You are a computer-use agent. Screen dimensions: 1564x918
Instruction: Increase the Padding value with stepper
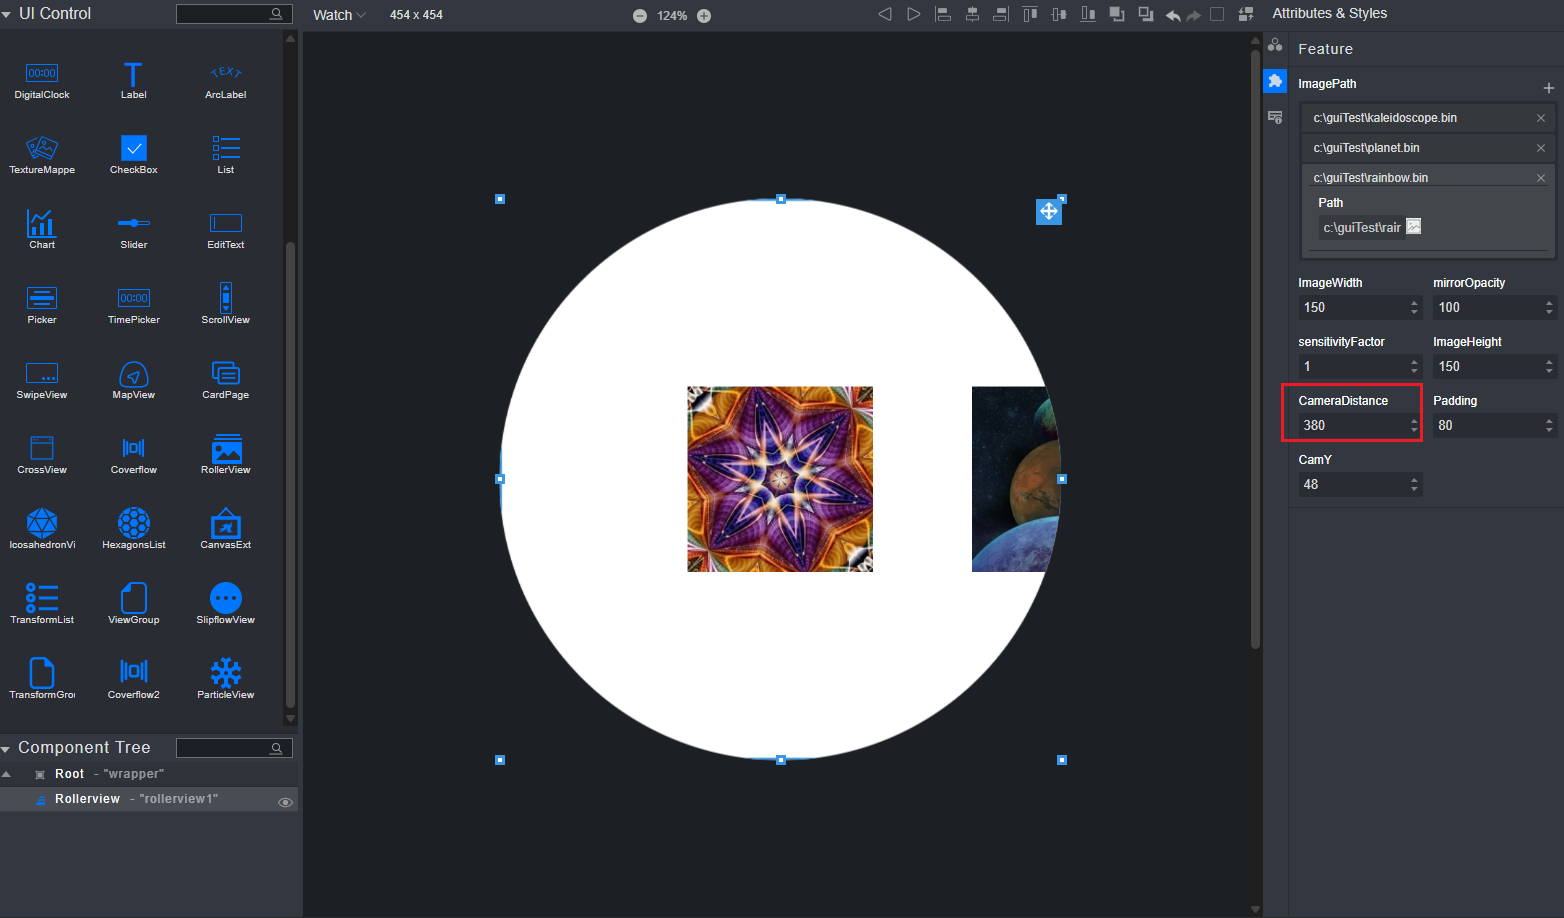tap(1549, 420)
